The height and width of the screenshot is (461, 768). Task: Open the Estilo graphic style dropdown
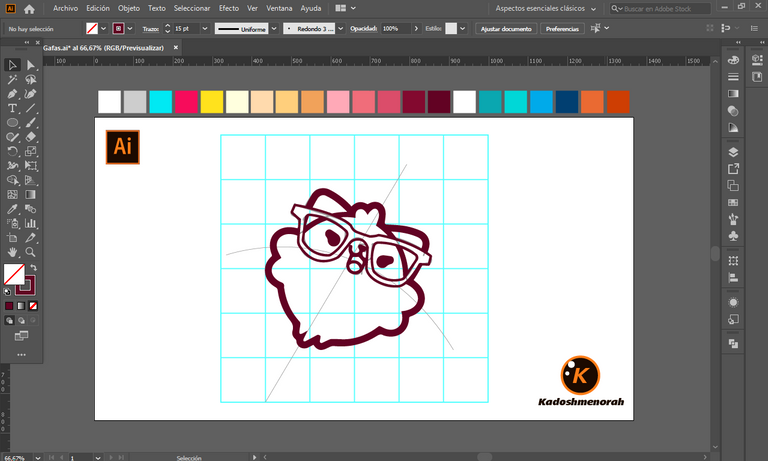click(x=462, y=28)
